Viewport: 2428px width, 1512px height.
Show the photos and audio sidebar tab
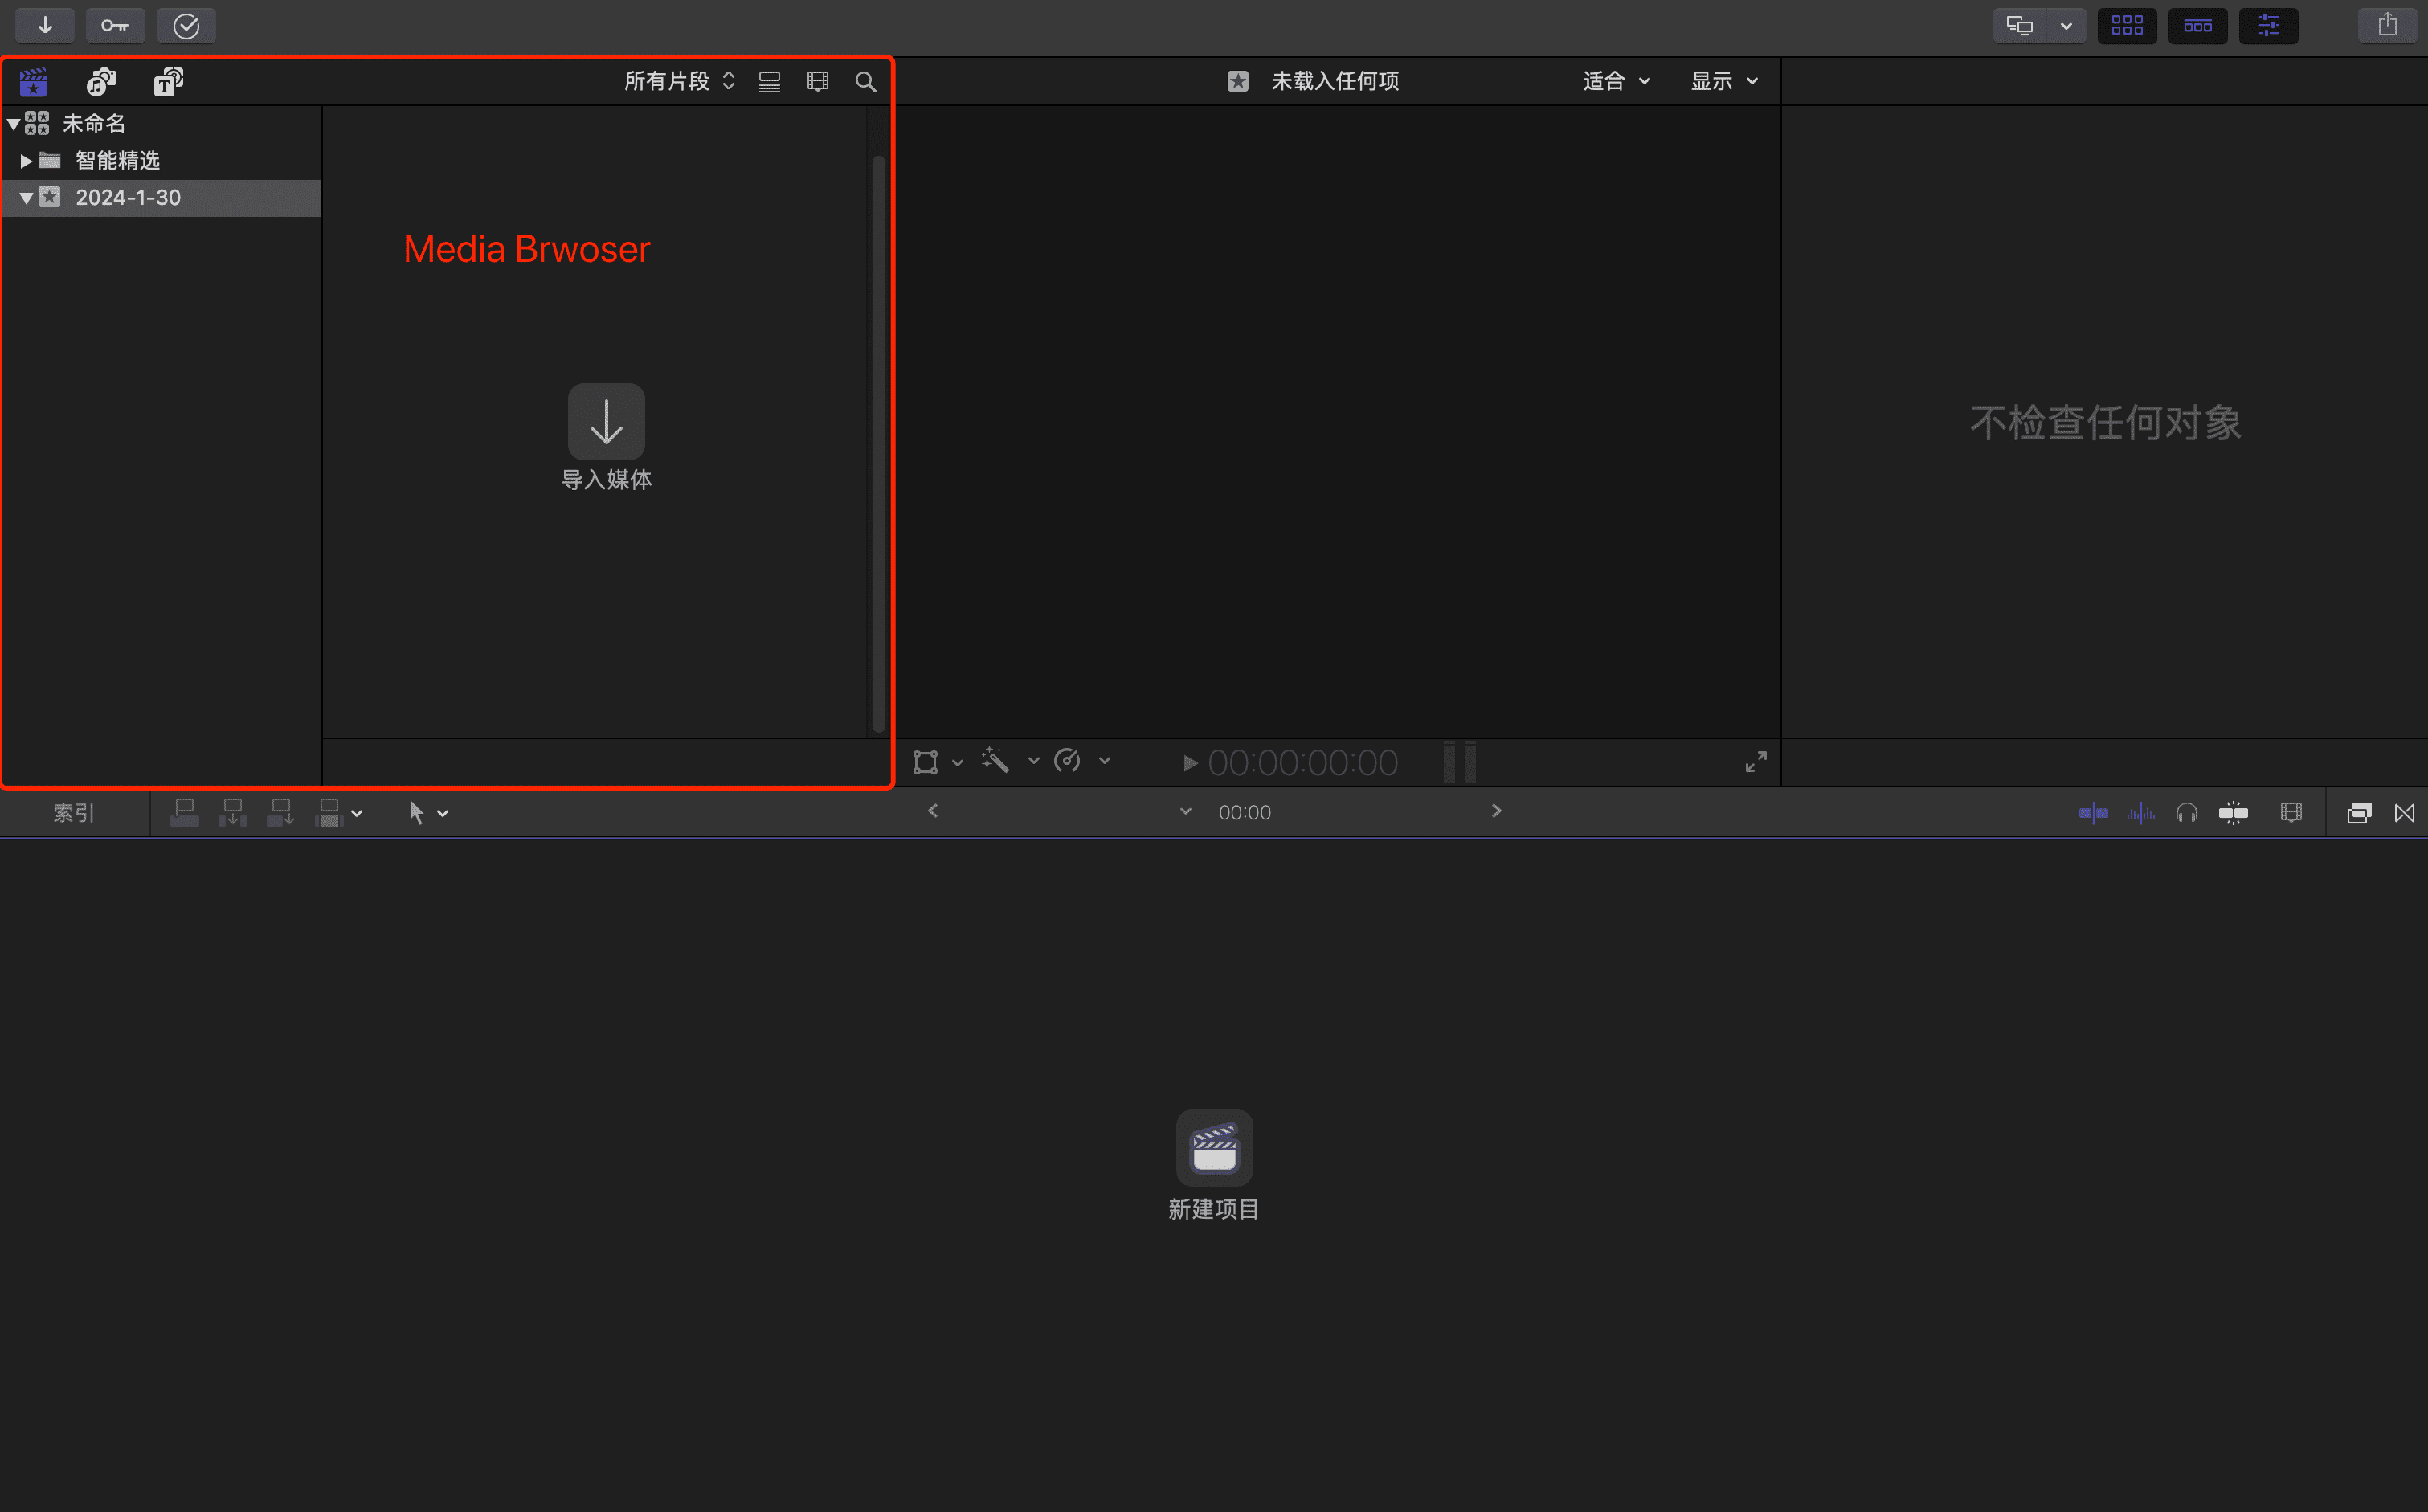click(101, 81)
